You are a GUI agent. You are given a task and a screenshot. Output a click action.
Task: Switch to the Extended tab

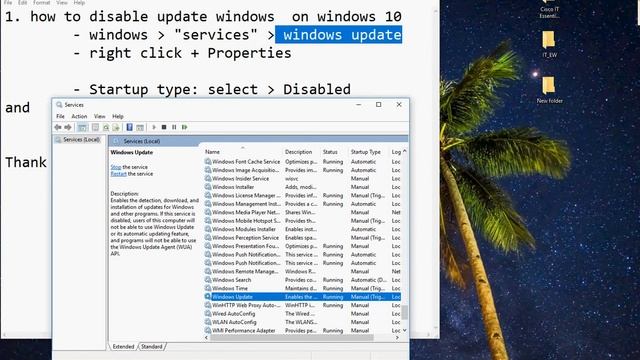(x=123, y=347)
